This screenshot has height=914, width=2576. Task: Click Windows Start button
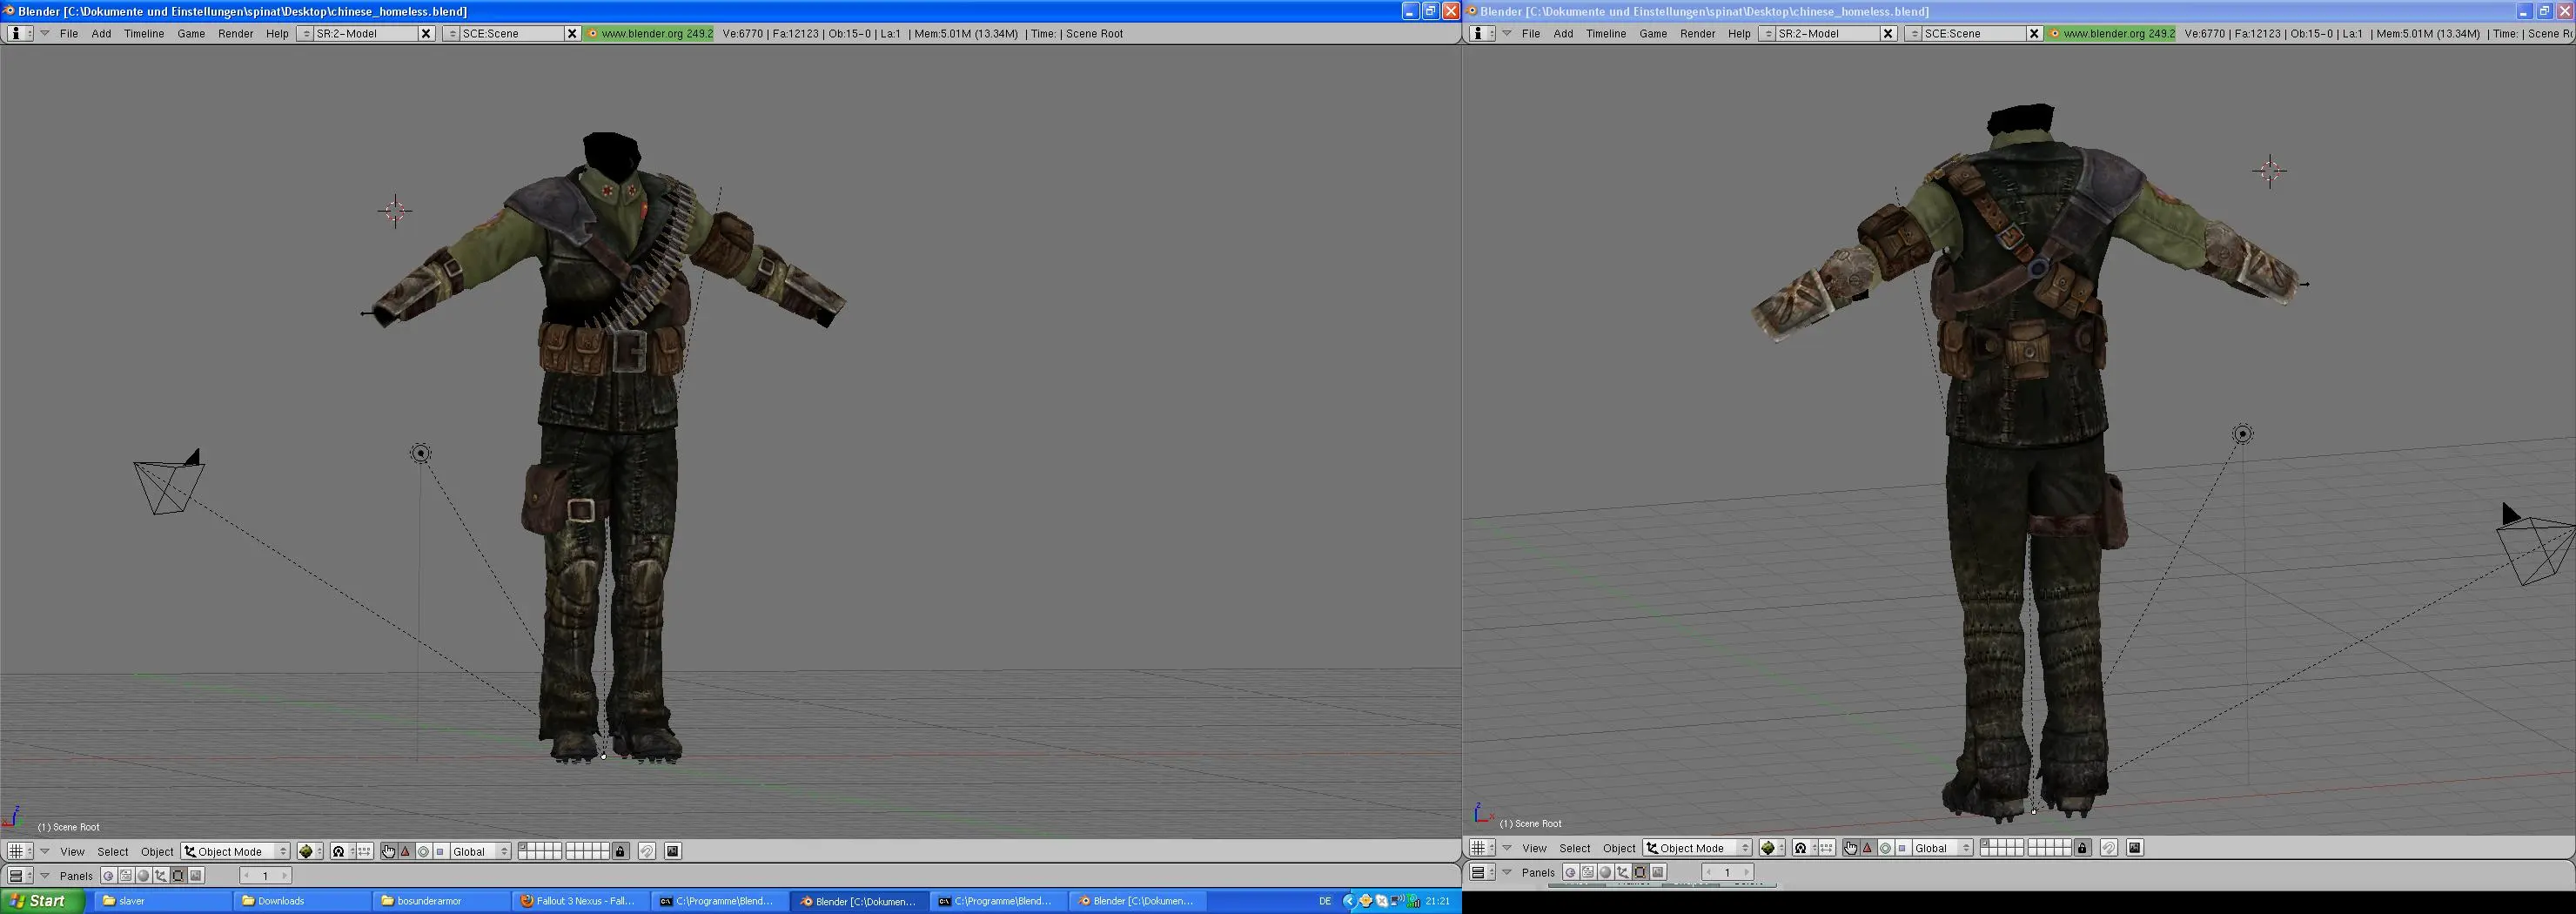tap(42, 901)
